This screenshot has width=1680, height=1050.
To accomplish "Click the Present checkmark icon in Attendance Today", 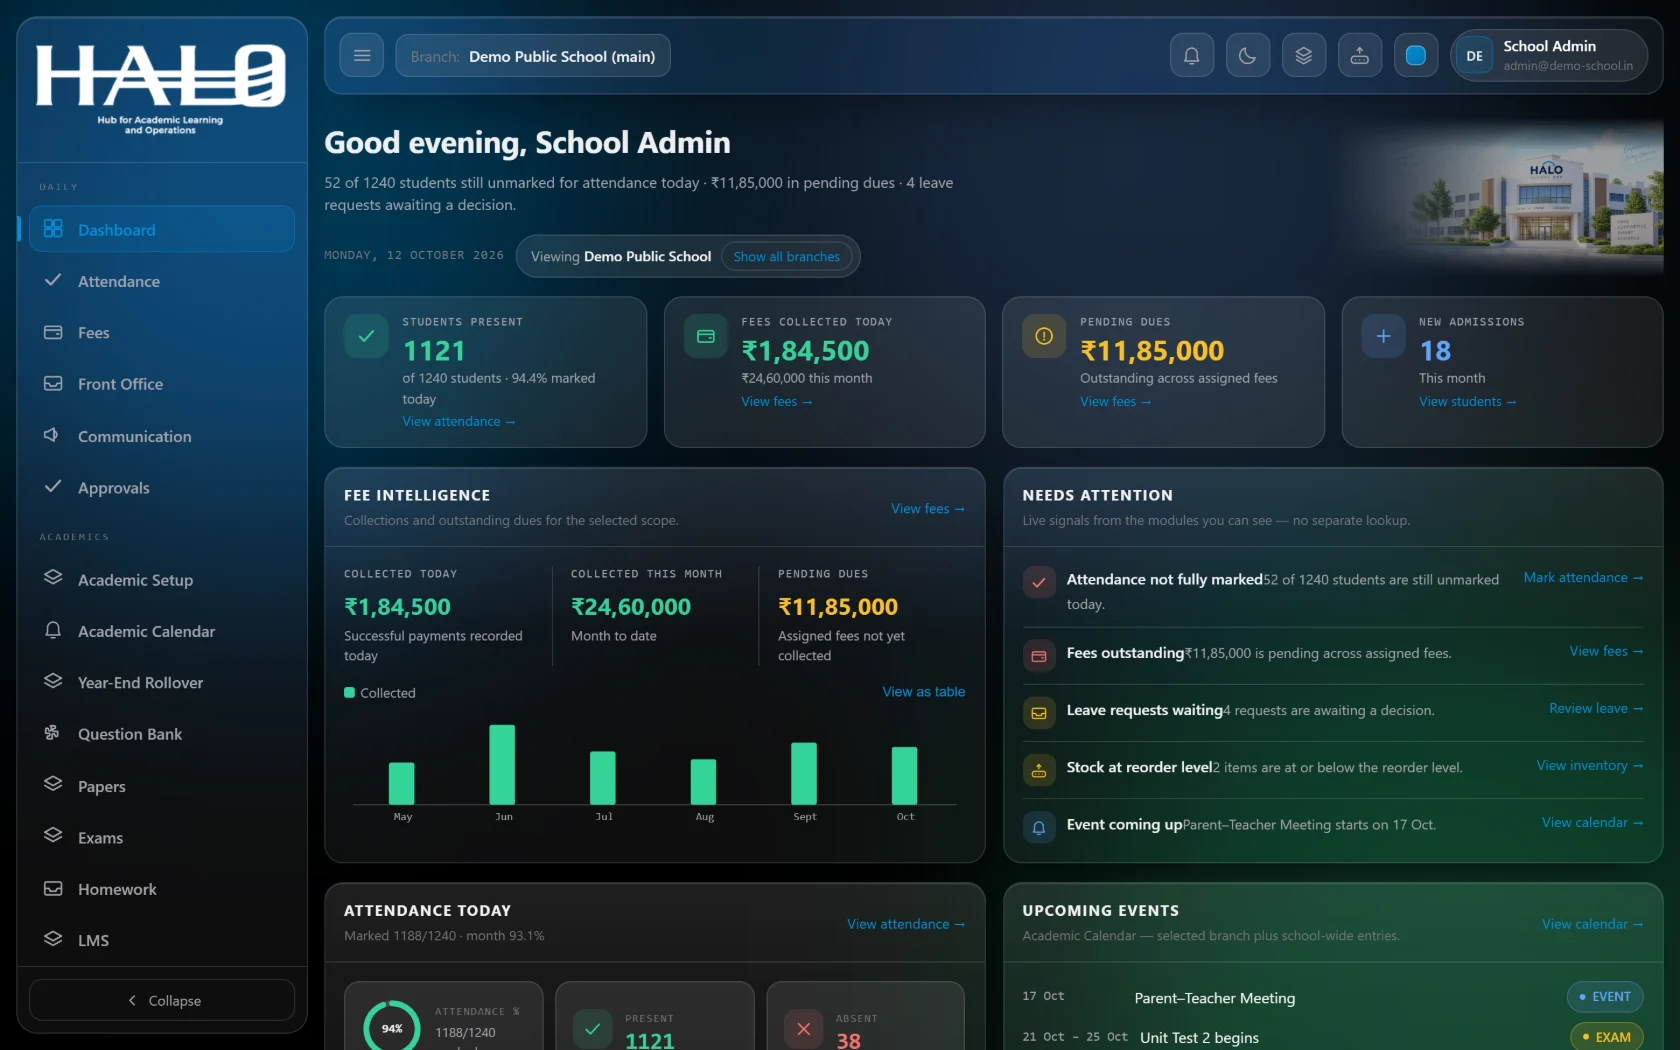I will tap(592, 1028).
